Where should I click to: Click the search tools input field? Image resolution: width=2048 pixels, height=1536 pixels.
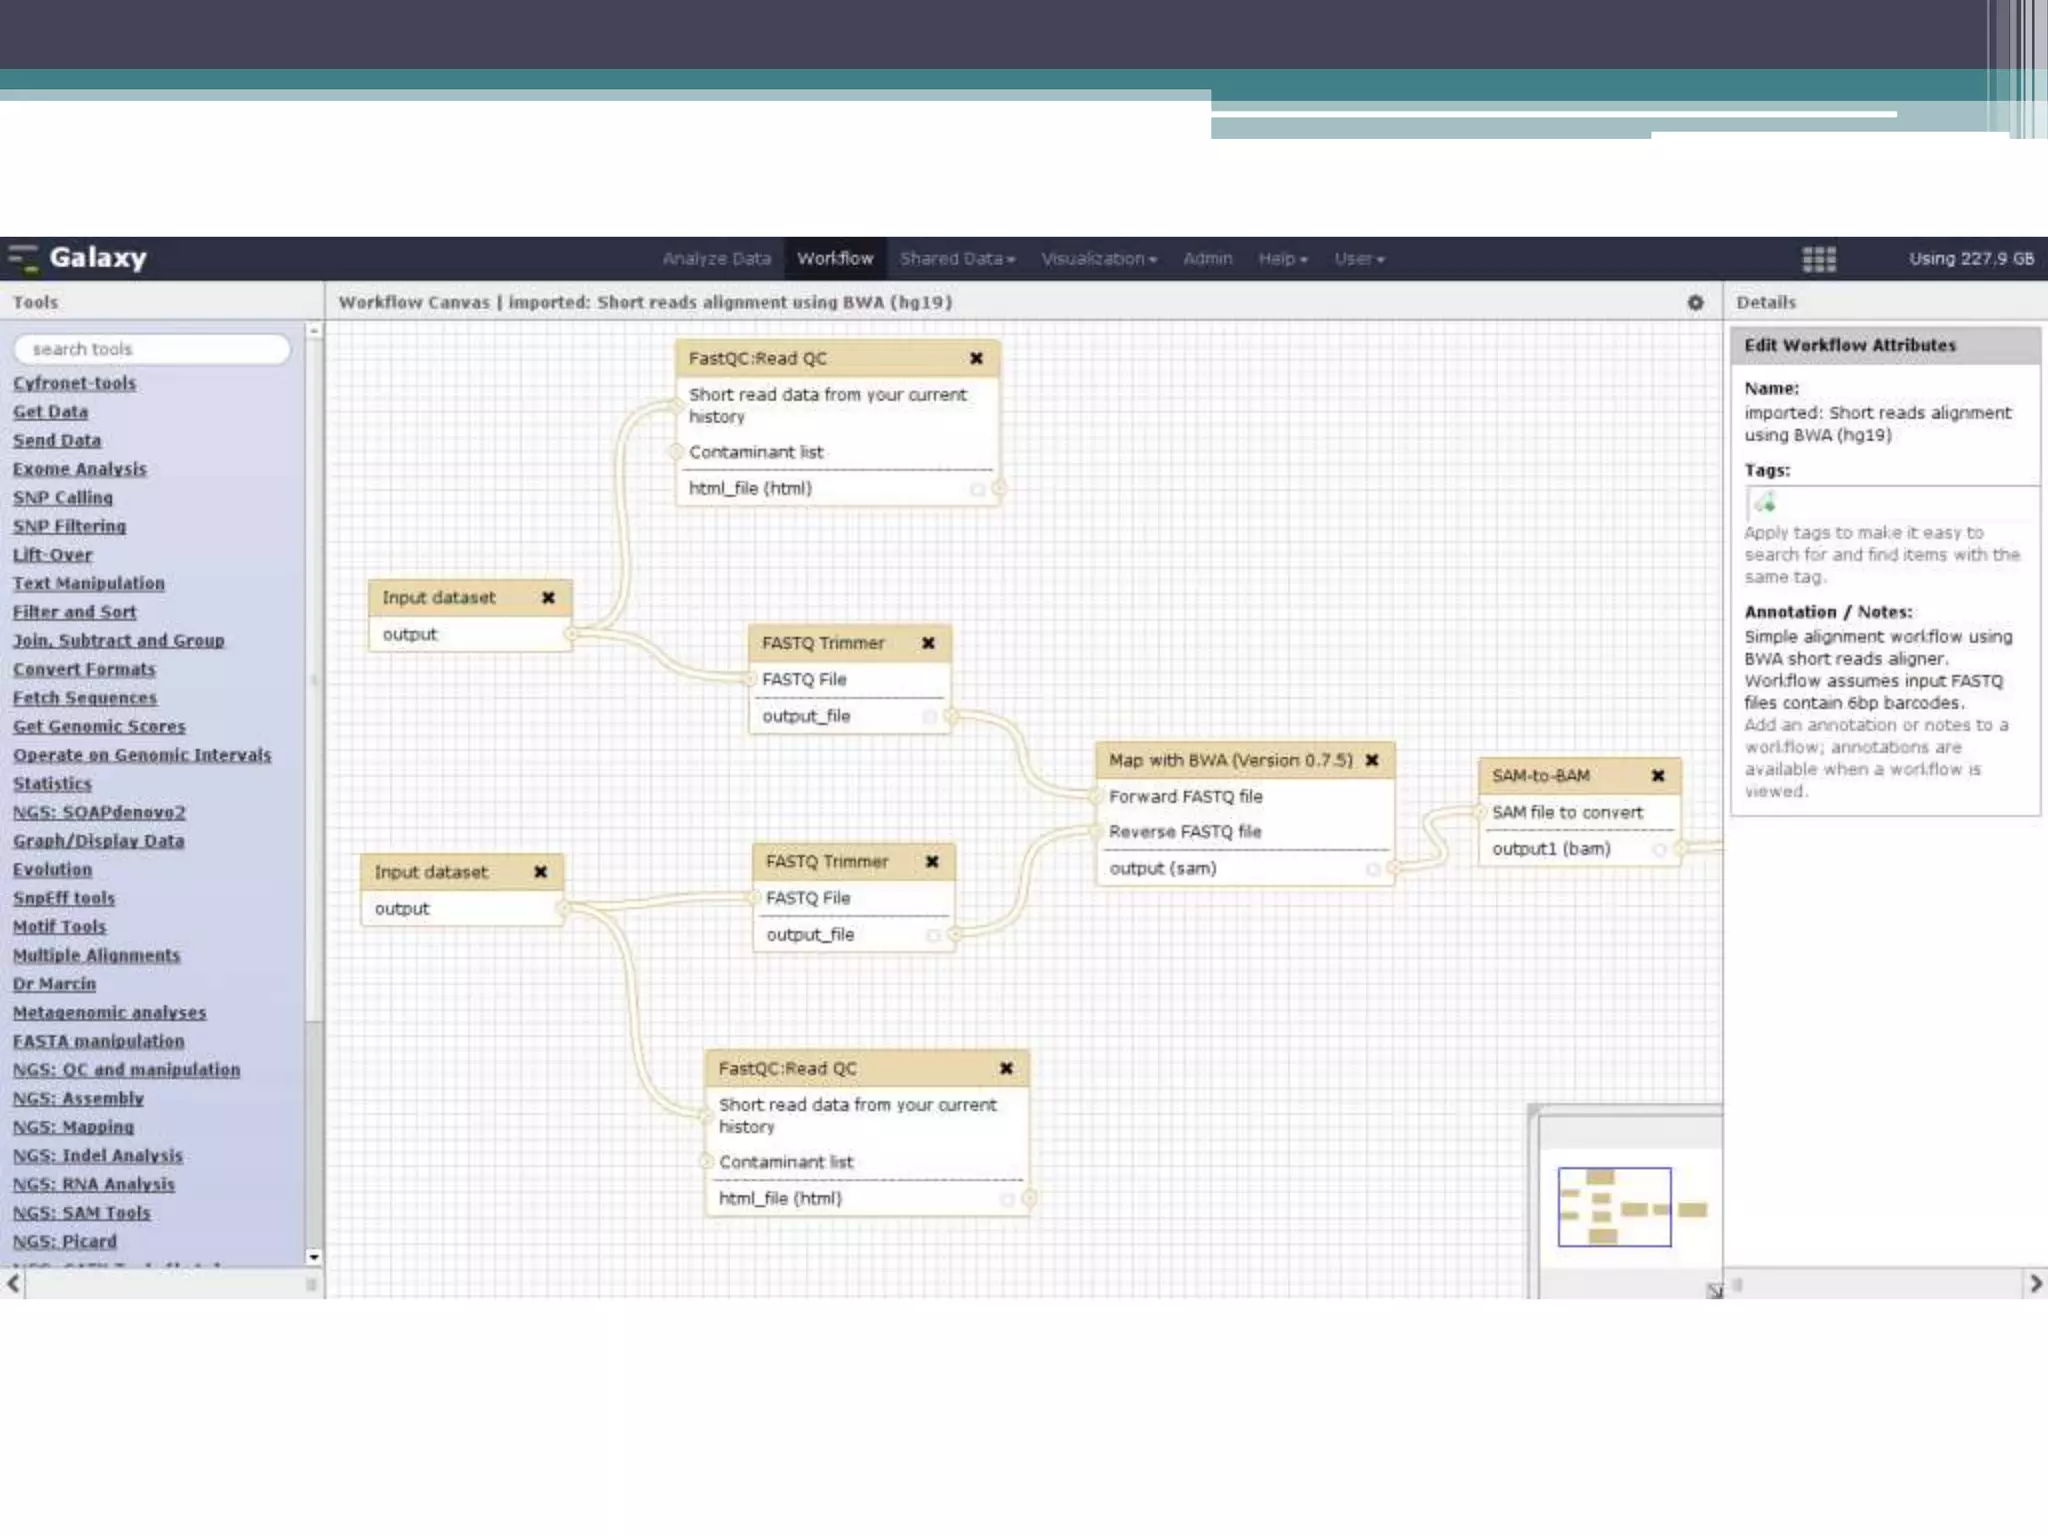click(152, 349)
